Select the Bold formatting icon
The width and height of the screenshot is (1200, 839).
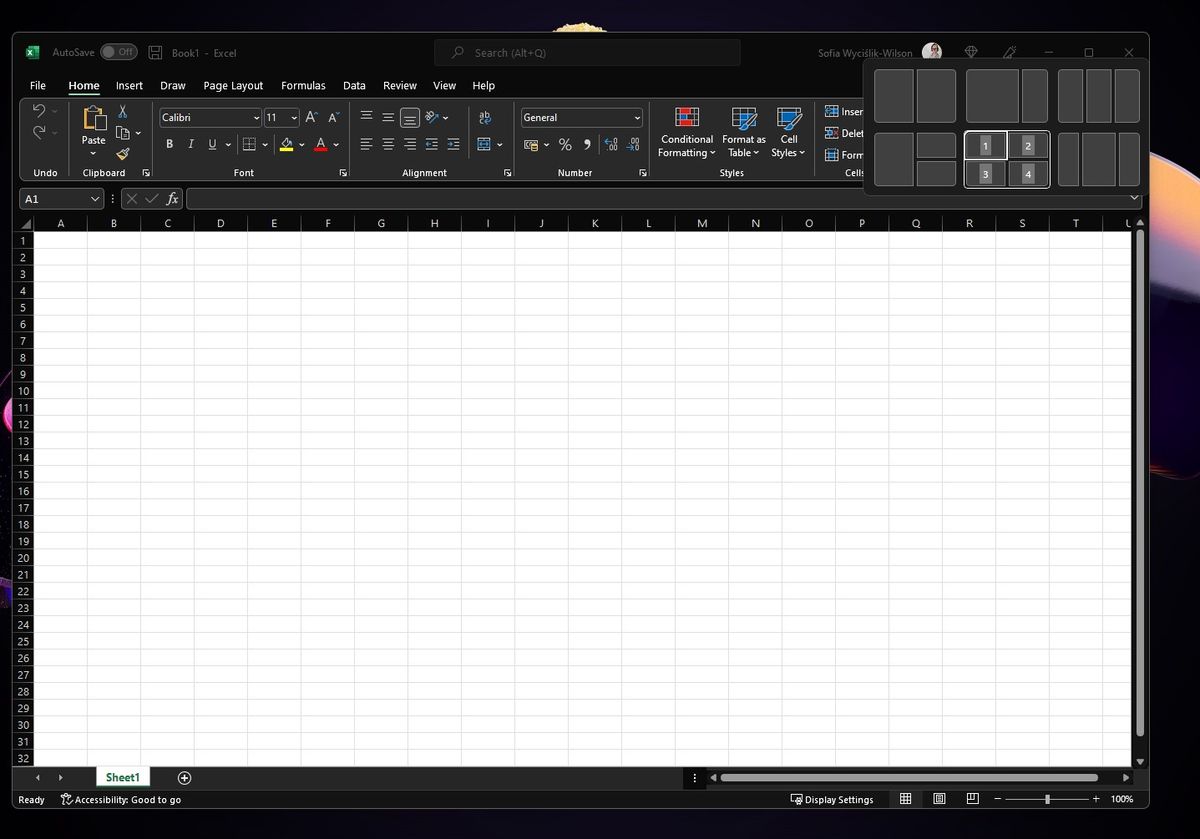[169, 143]
